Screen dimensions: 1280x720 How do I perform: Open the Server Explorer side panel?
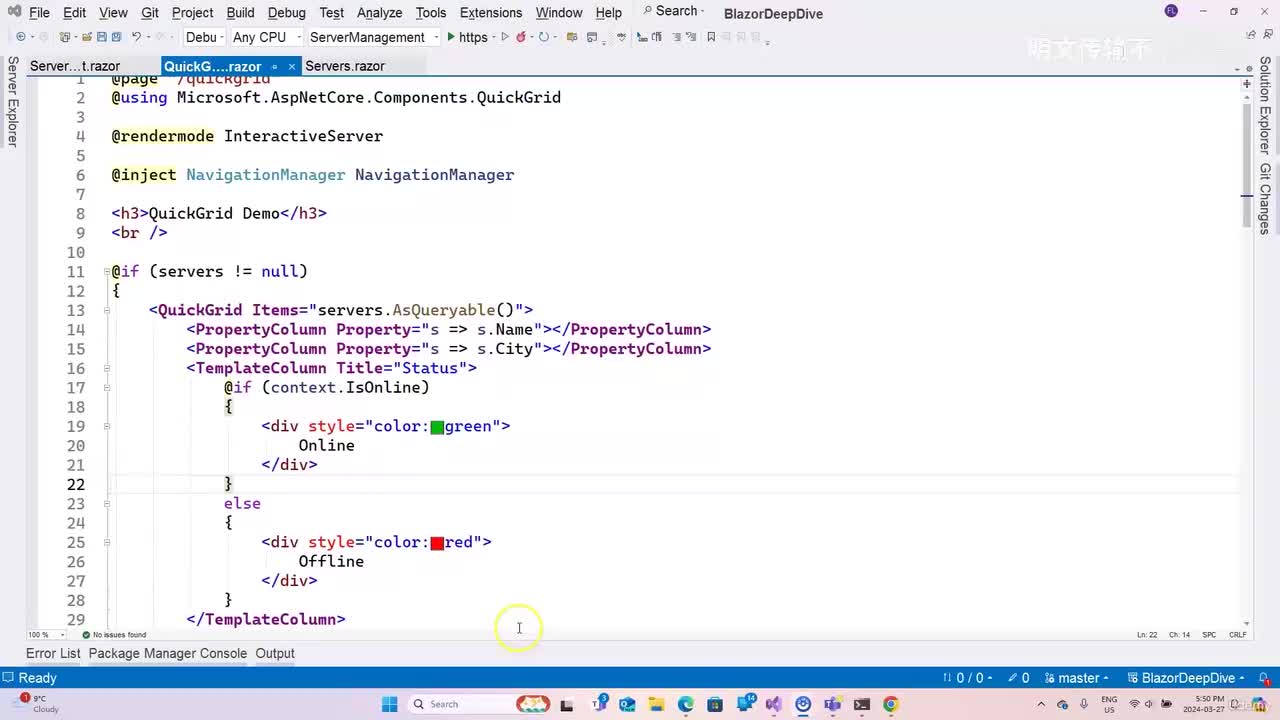point(12,102)
